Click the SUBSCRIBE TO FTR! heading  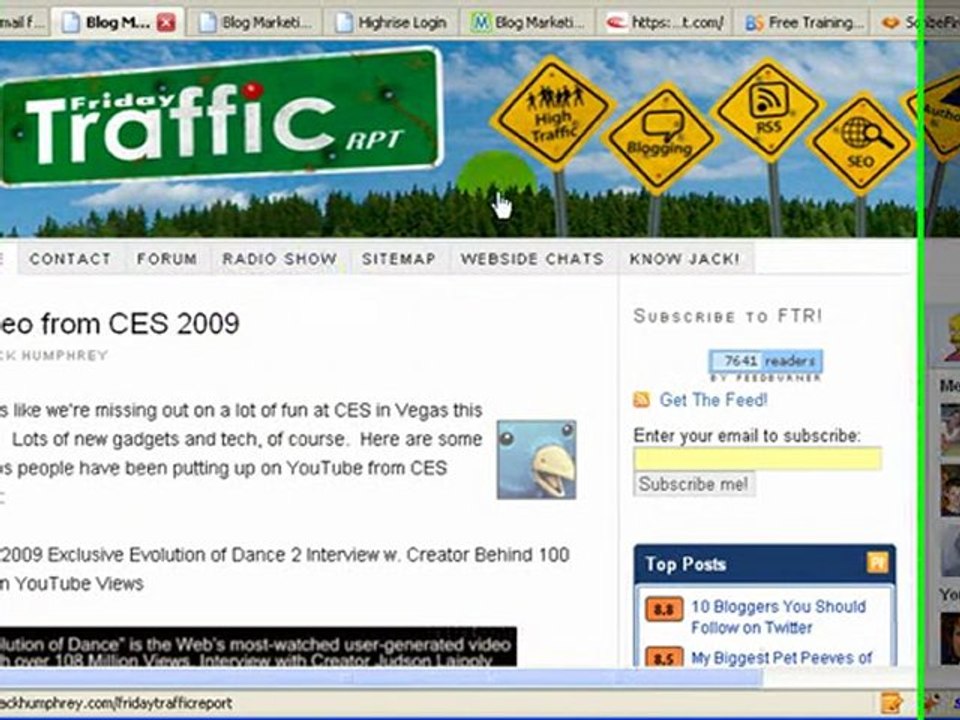(x=728, y=316)
